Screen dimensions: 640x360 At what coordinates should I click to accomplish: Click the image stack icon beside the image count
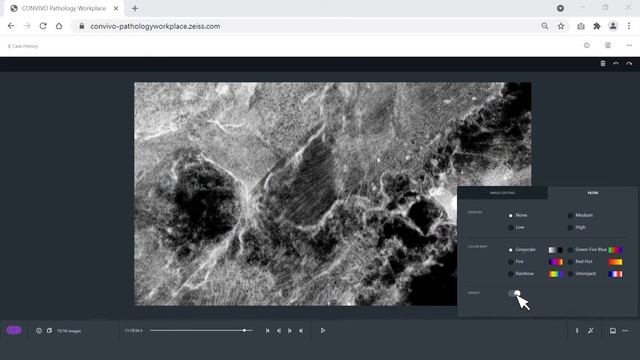(49, 331)
